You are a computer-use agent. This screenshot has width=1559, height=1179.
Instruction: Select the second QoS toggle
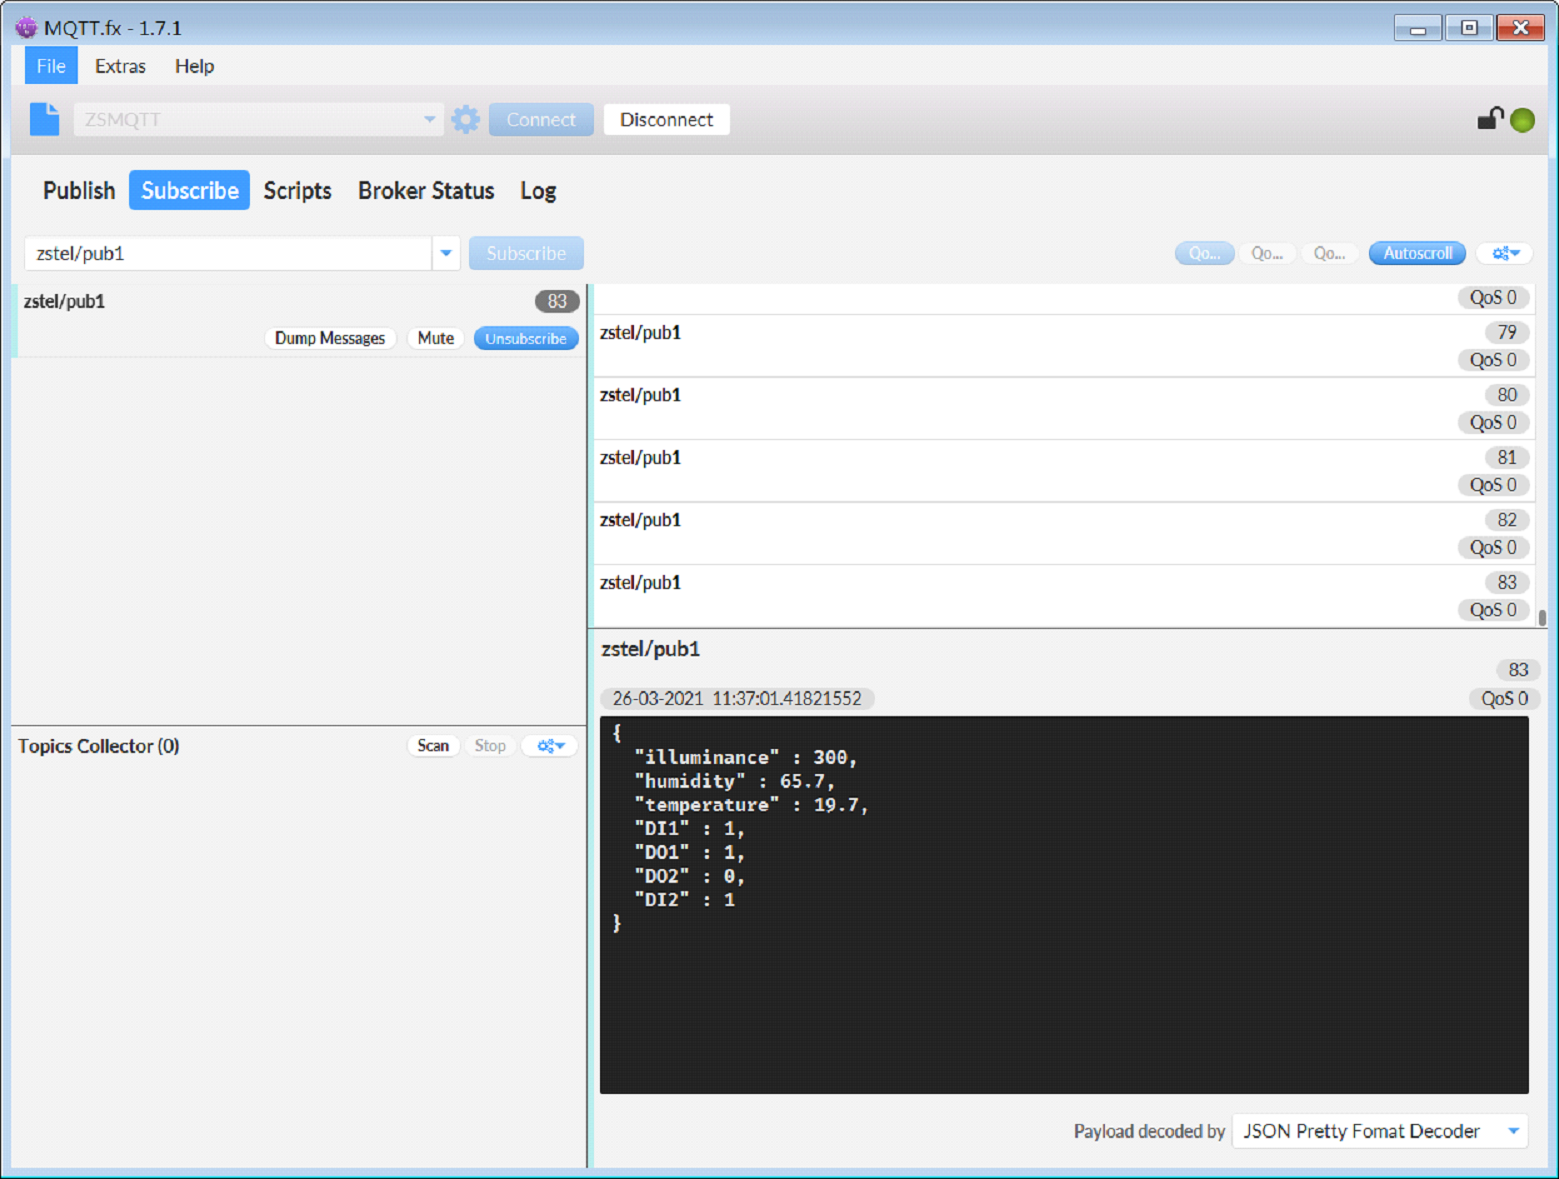(1267, 253)
